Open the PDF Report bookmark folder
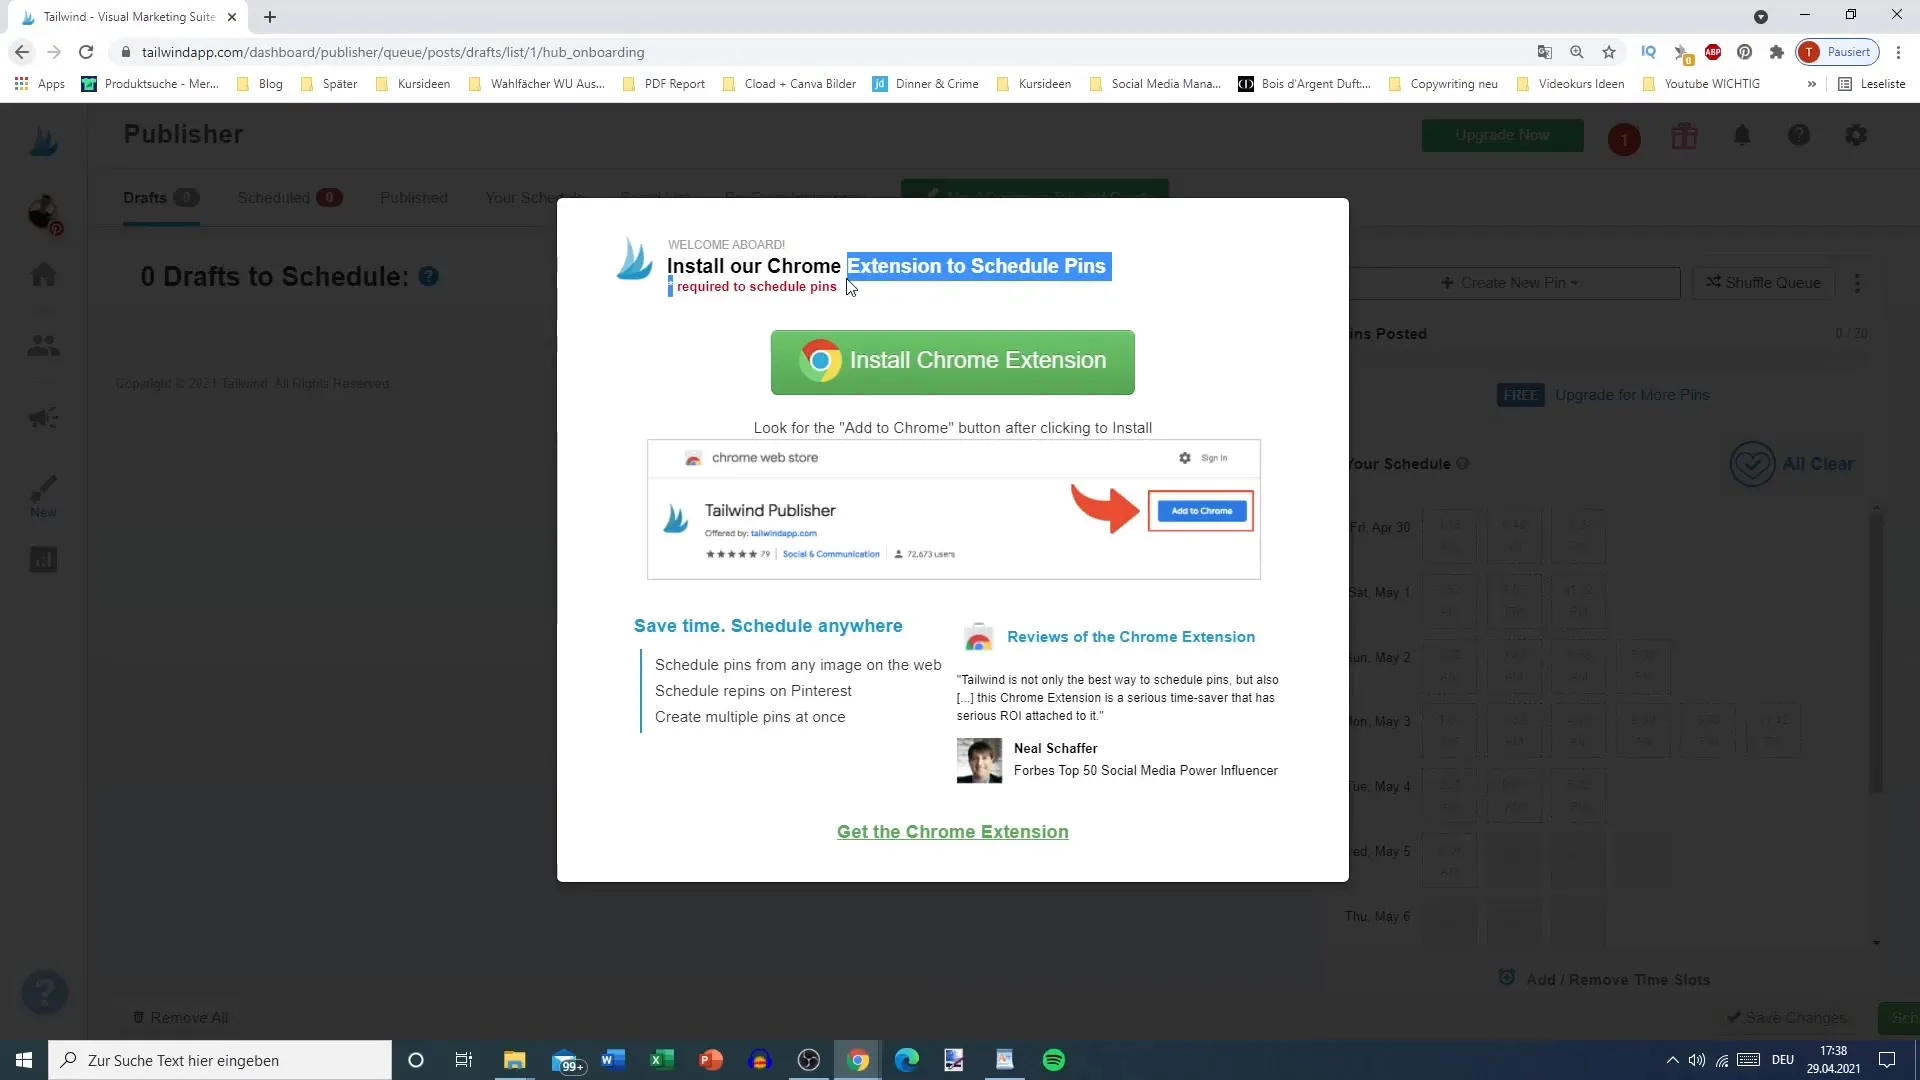This screenshot has height=1080, width=1920. (664, 84)
